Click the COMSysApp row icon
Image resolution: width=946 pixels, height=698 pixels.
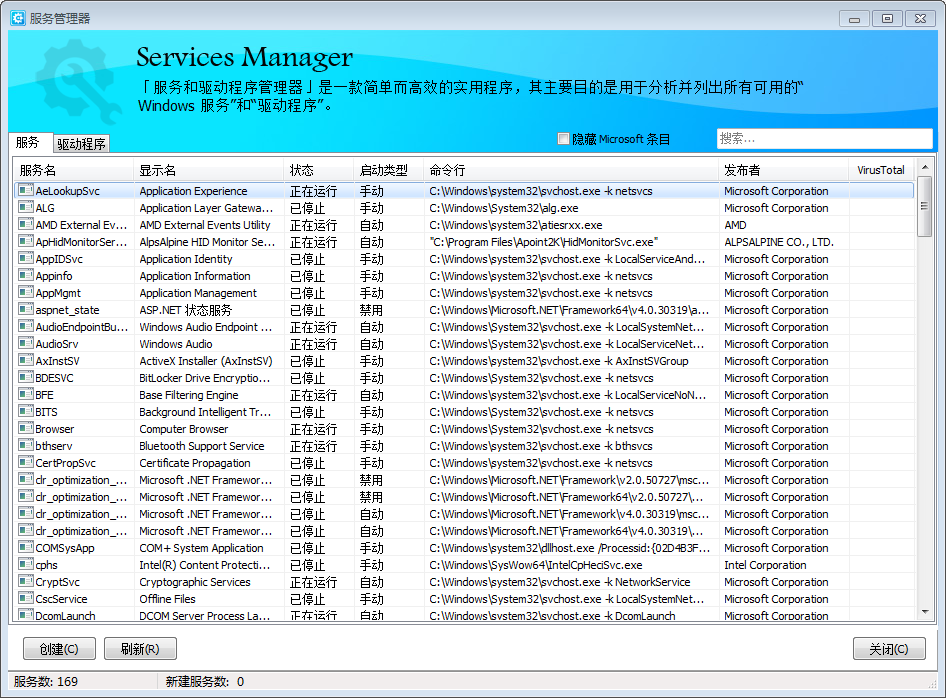[26, 548]
